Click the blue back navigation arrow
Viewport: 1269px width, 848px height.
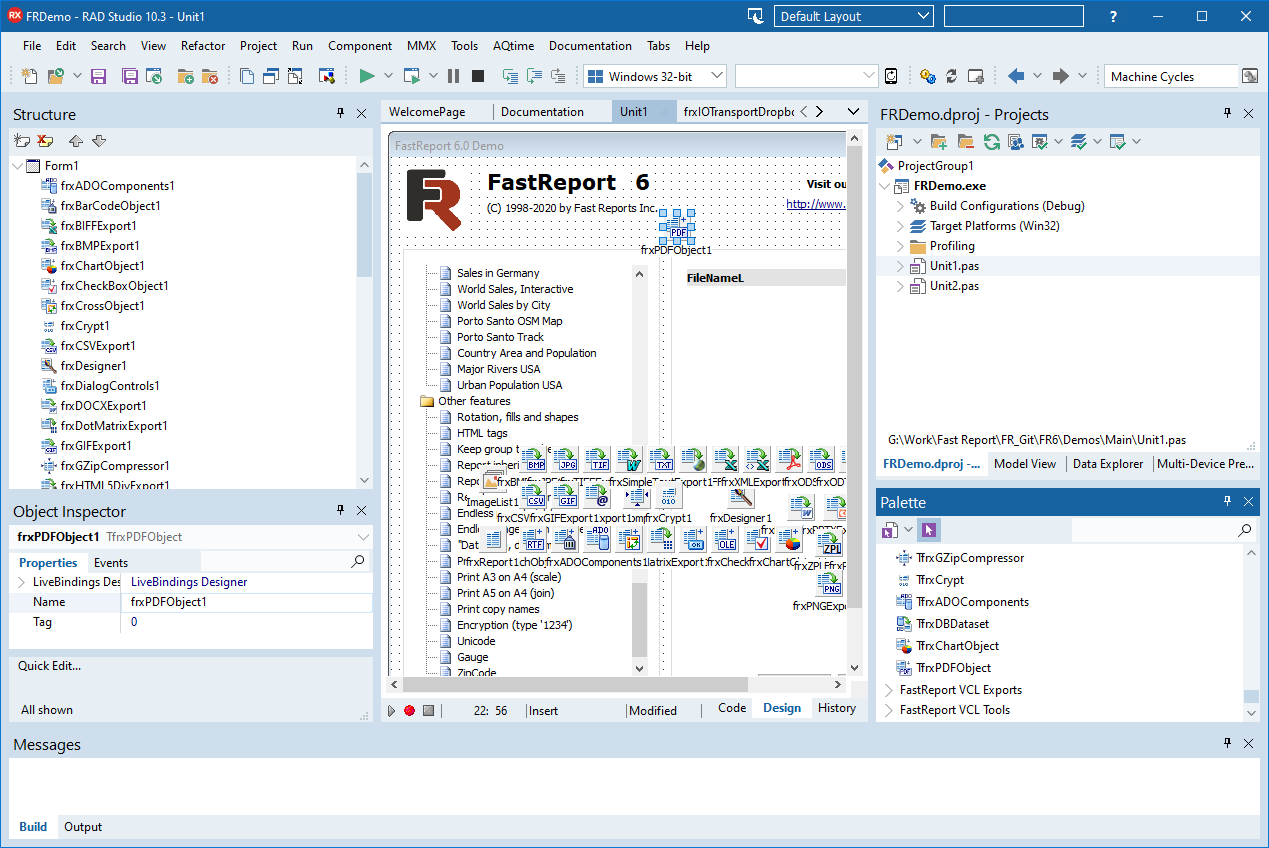1016,76
